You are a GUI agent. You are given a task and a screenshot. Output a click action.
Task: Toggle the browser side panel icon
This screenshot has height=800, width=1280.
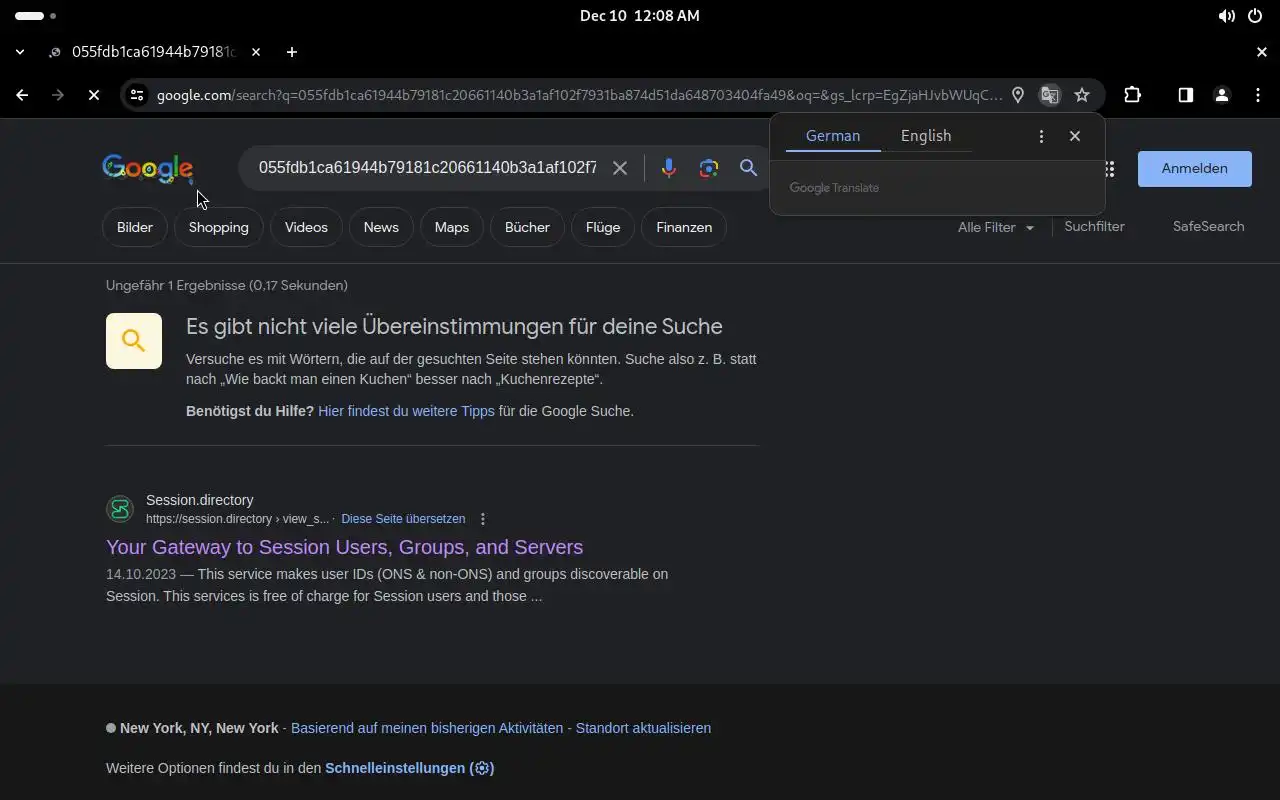pos(1185,95)
